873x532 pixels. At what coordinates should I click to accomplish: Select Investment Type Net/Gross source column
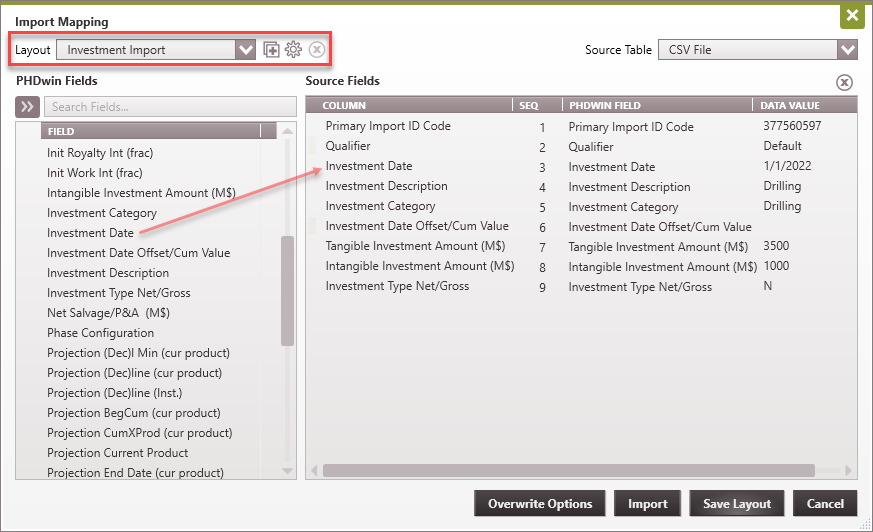pos(398,286)
